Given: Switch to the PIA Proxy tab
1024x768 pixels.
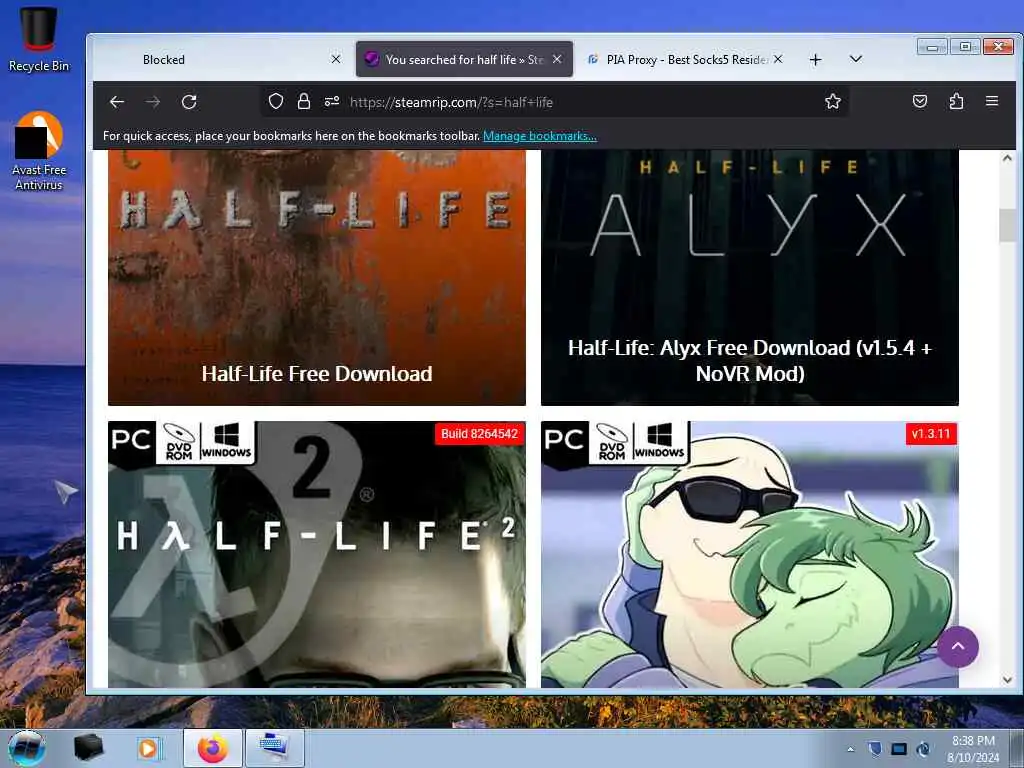Looking at the screenshot, I should tap(684, 59).
